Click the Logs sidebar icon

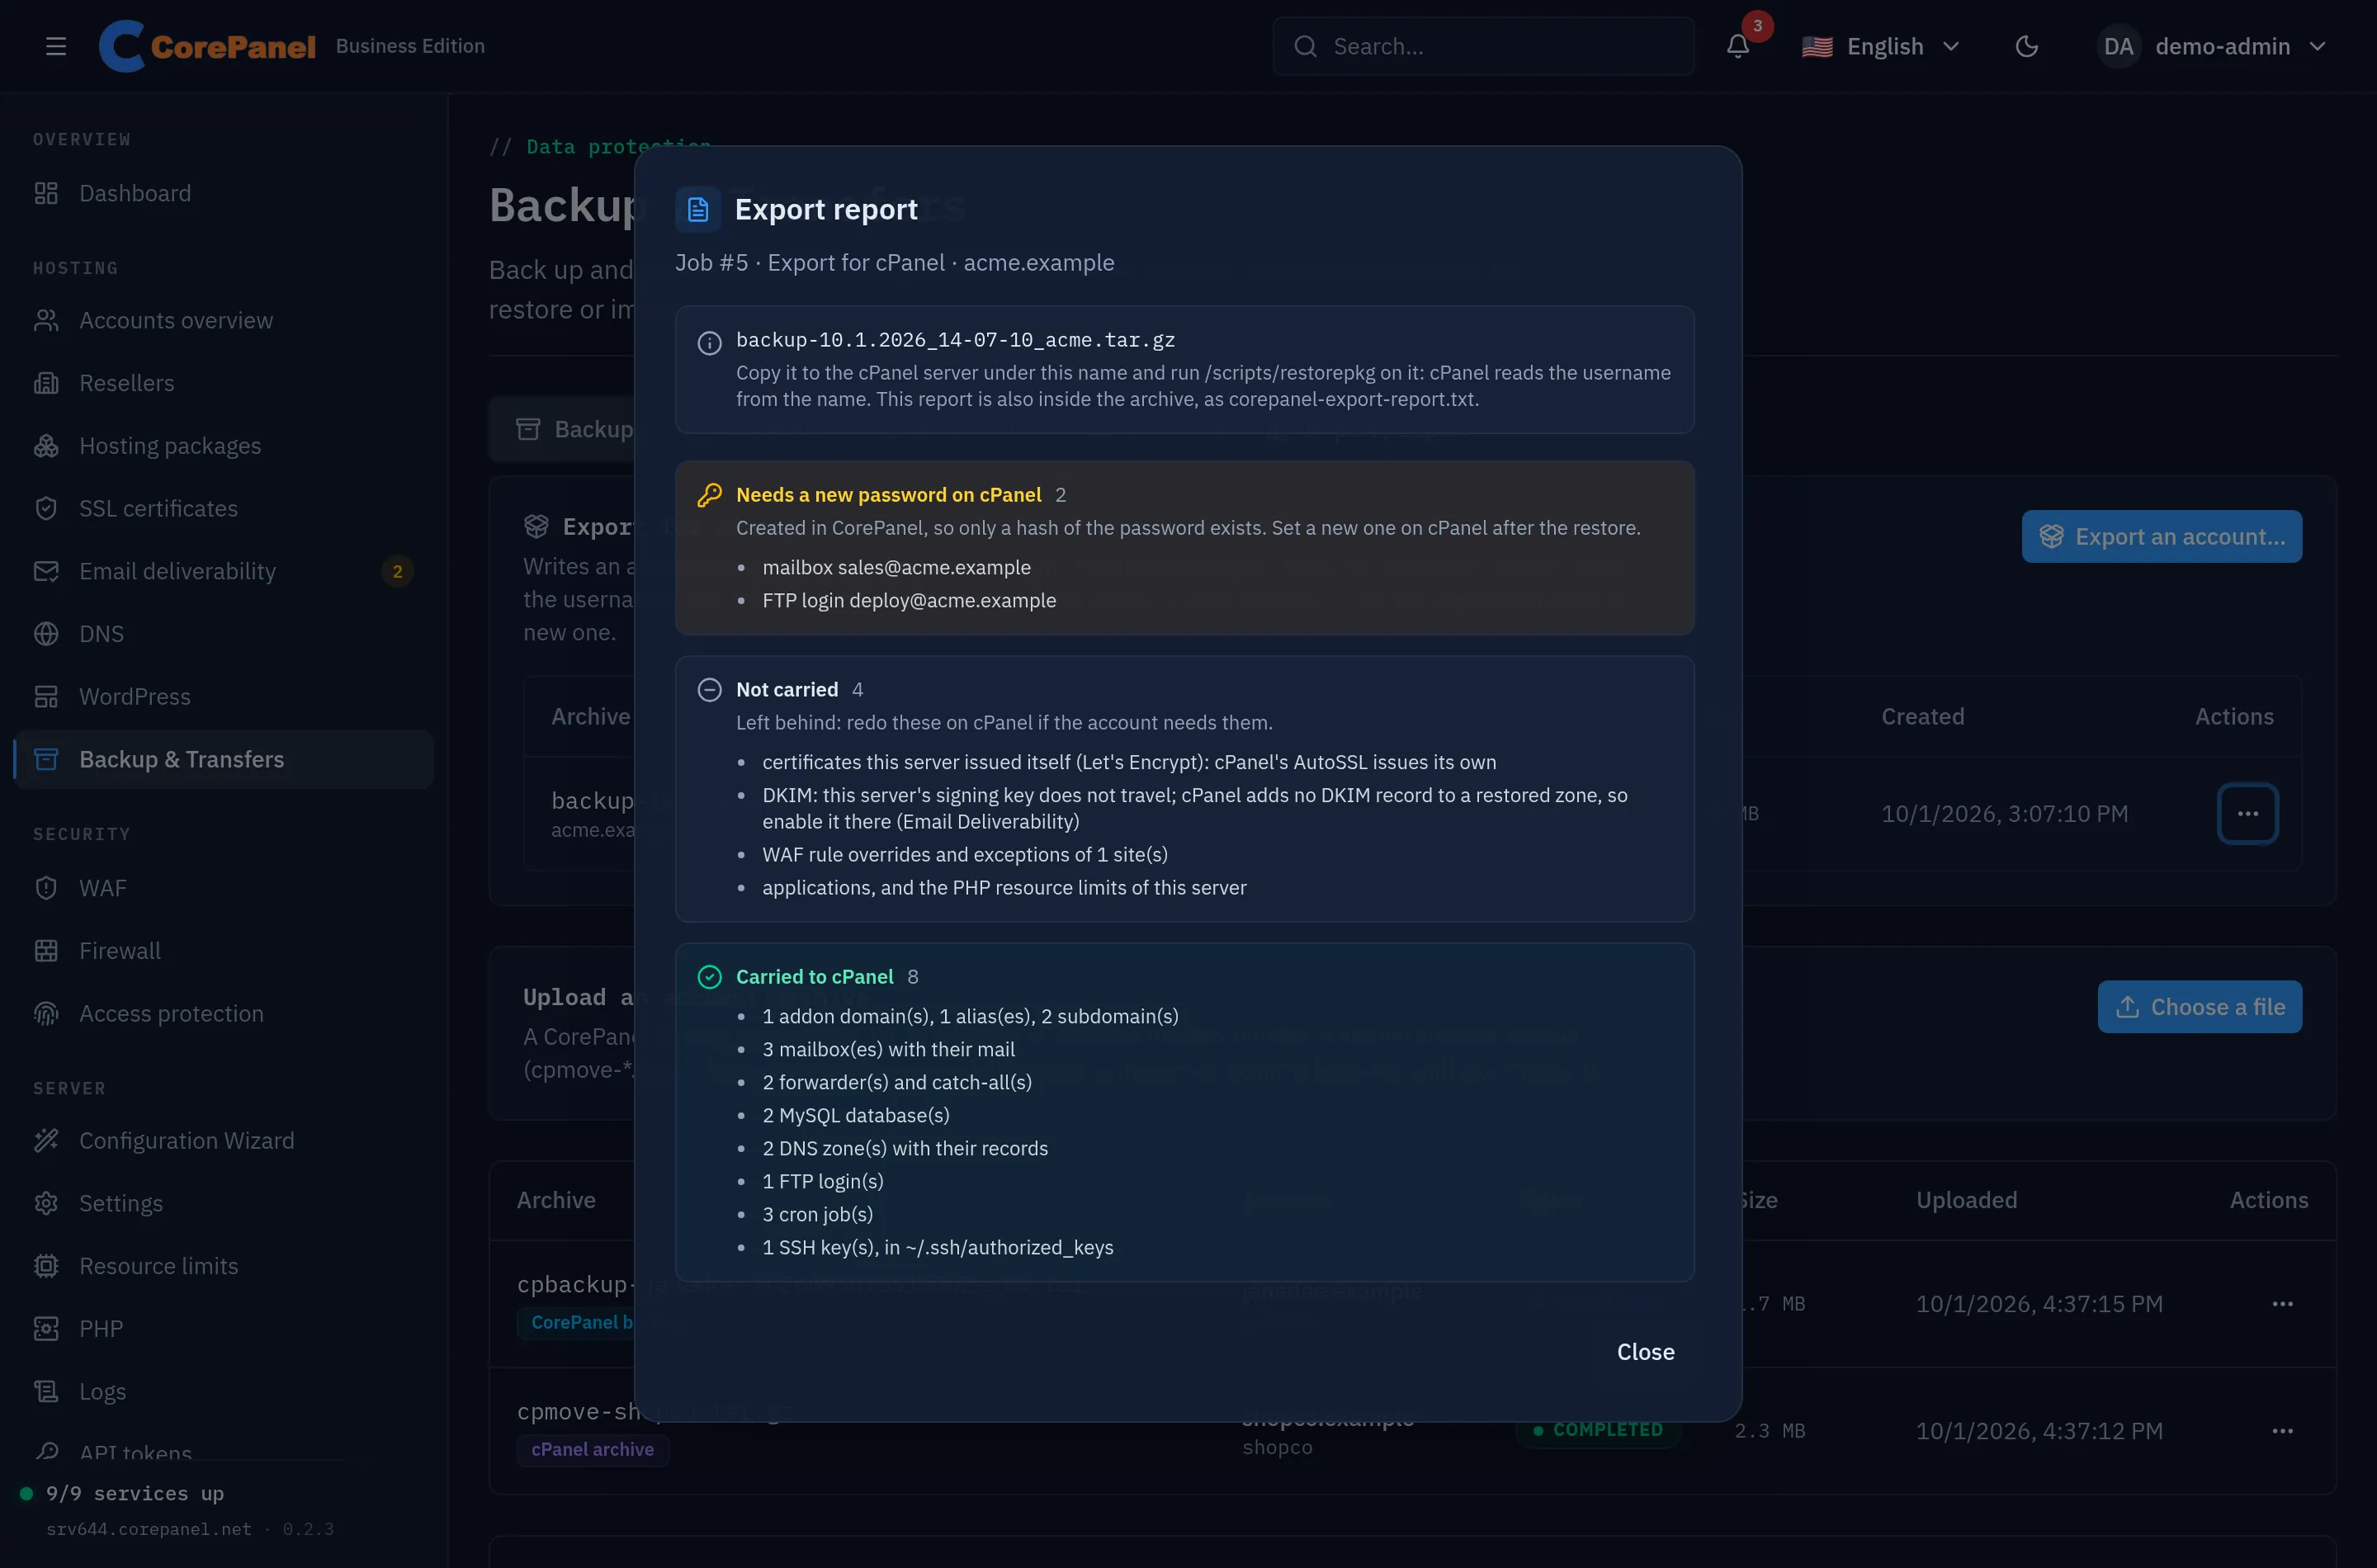pos(46,1391)
